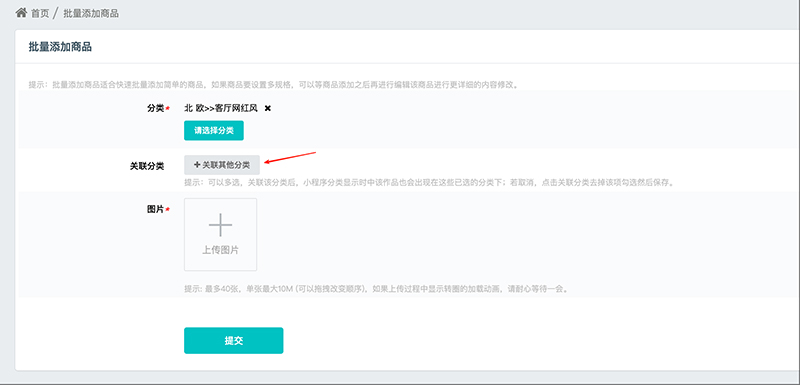The image size is (800, 385).
Task: Click the 批量添加商品 breadcrumb
Action: (x=91, y=13)
